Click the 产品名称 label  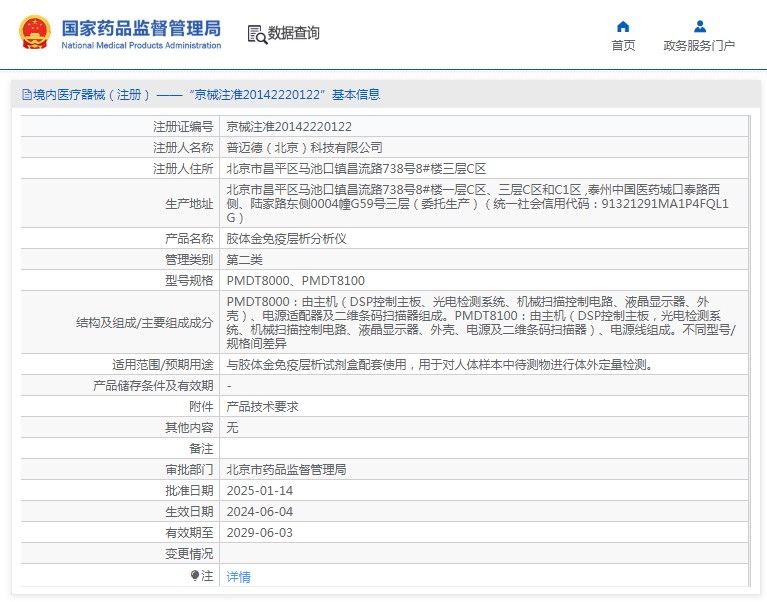point(189,239)
